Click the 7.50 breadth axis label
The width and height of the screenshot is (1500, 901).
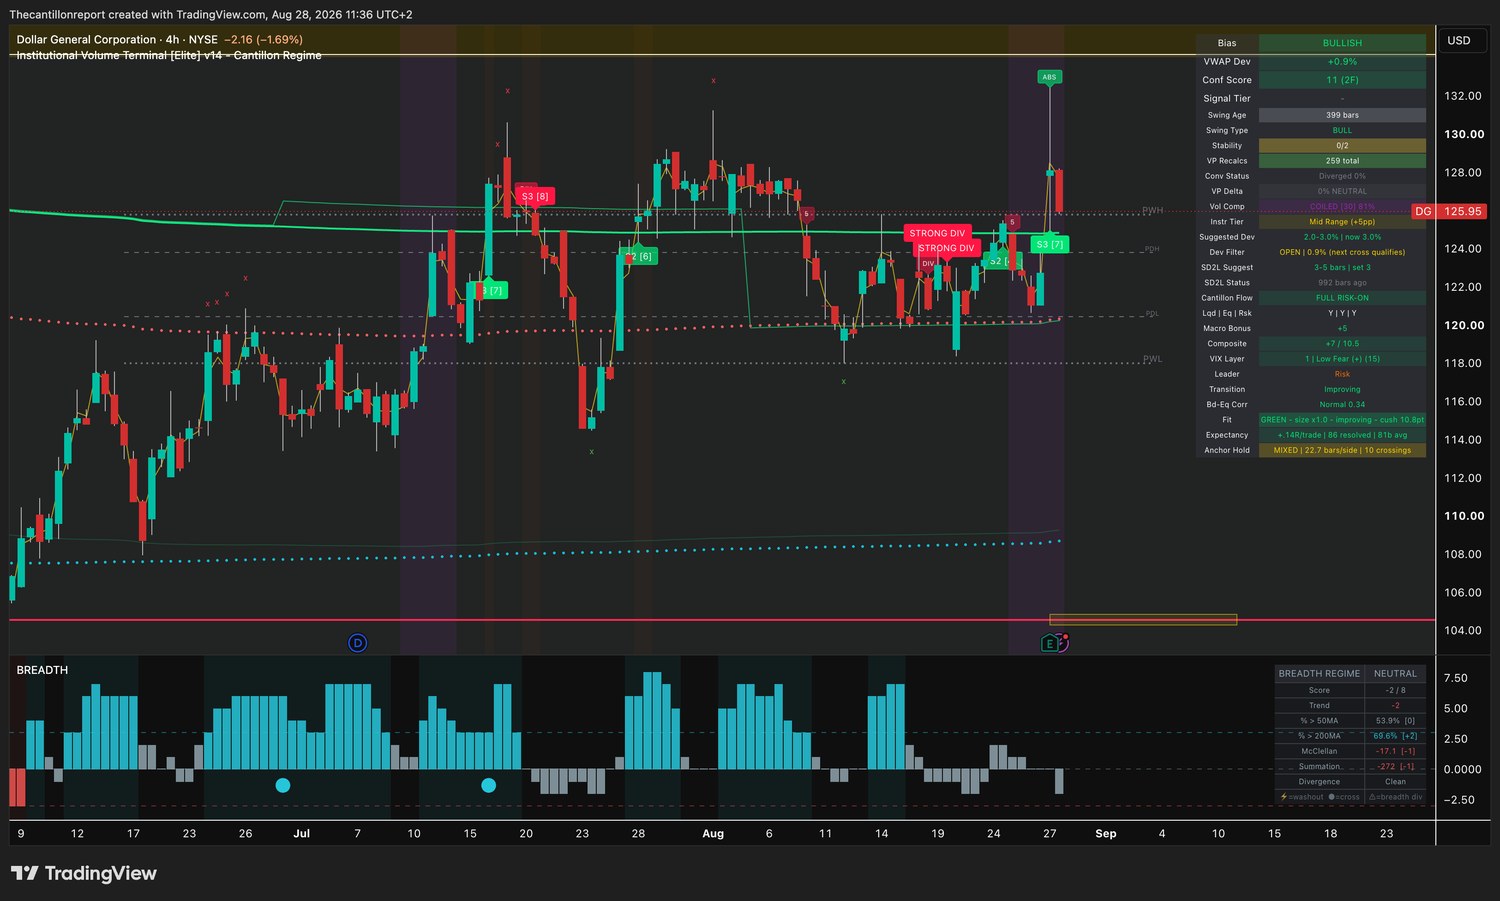(x=1456, y=678)
